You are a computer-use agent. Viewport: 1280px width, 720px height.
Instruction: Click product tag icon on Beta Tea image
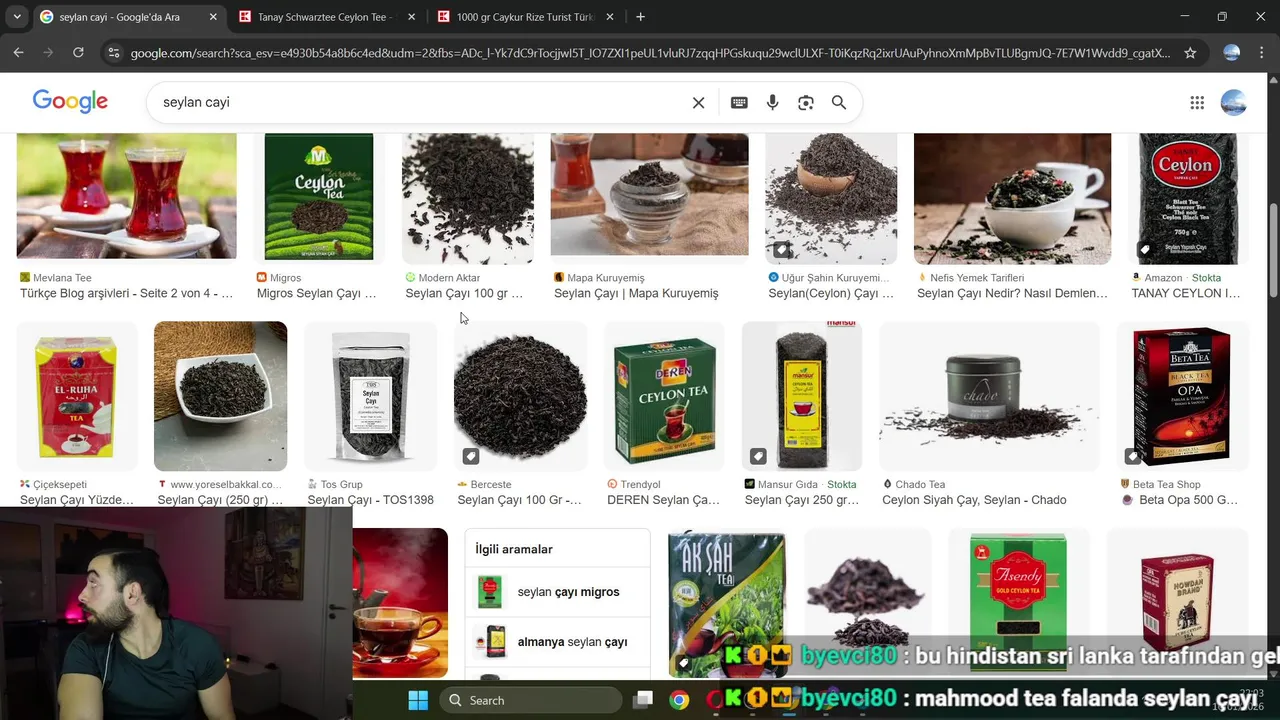click(x=1132, y=456)
